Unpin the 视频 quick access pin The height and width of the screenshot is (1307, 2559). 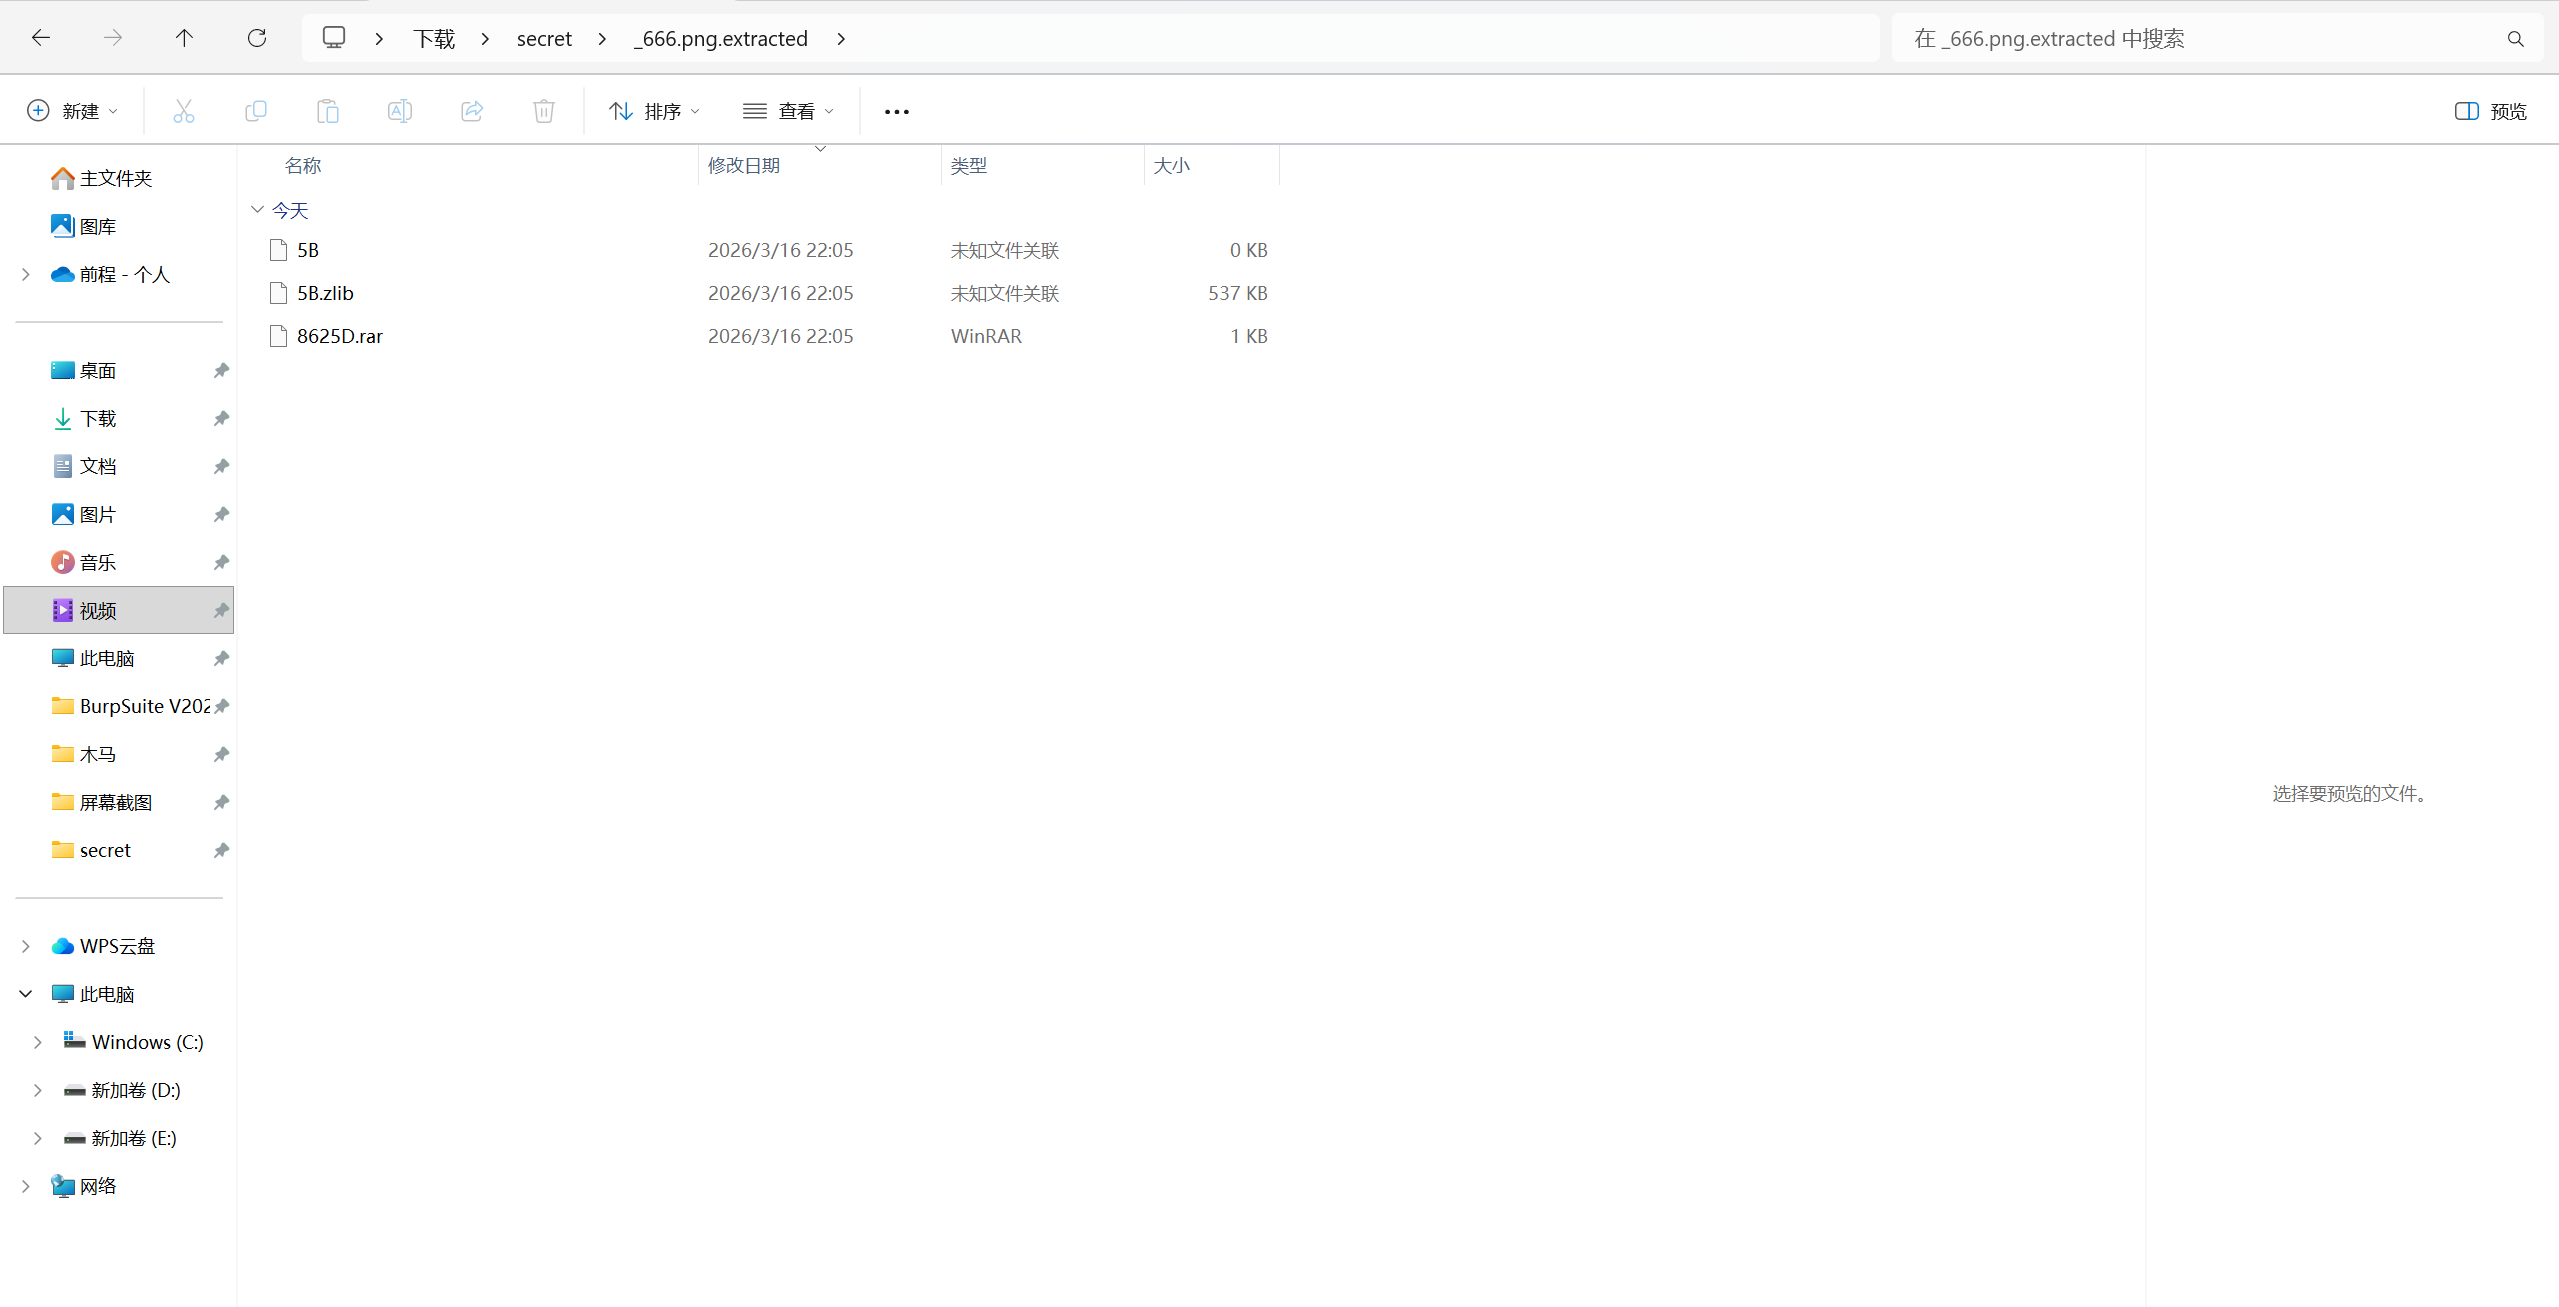221,610
